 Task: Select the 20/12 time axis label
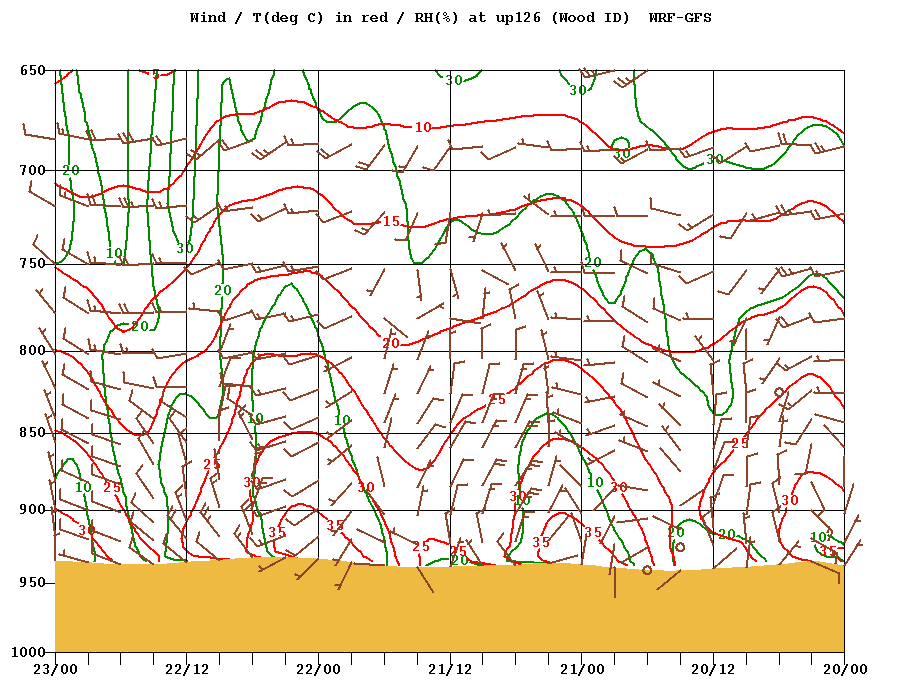pyautogui.click(x=713, y=670)
